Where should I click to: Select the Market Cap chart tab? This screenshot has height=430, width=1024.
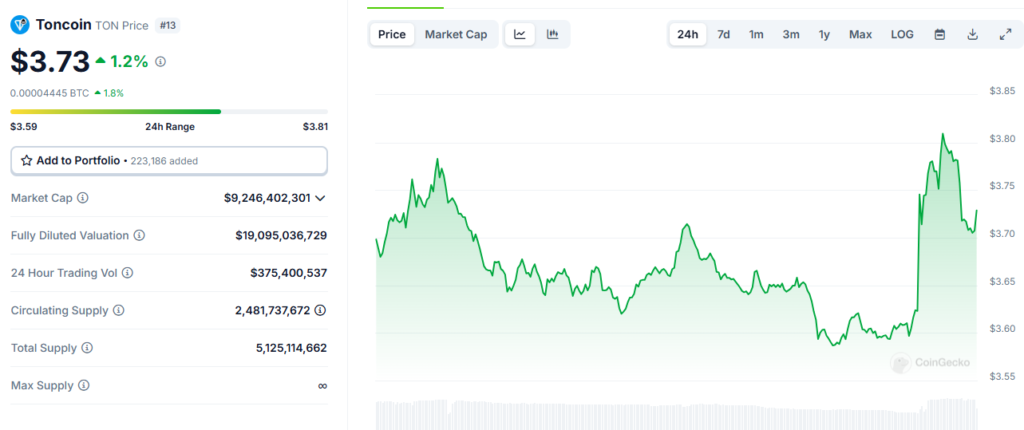(x=456, y=35)
